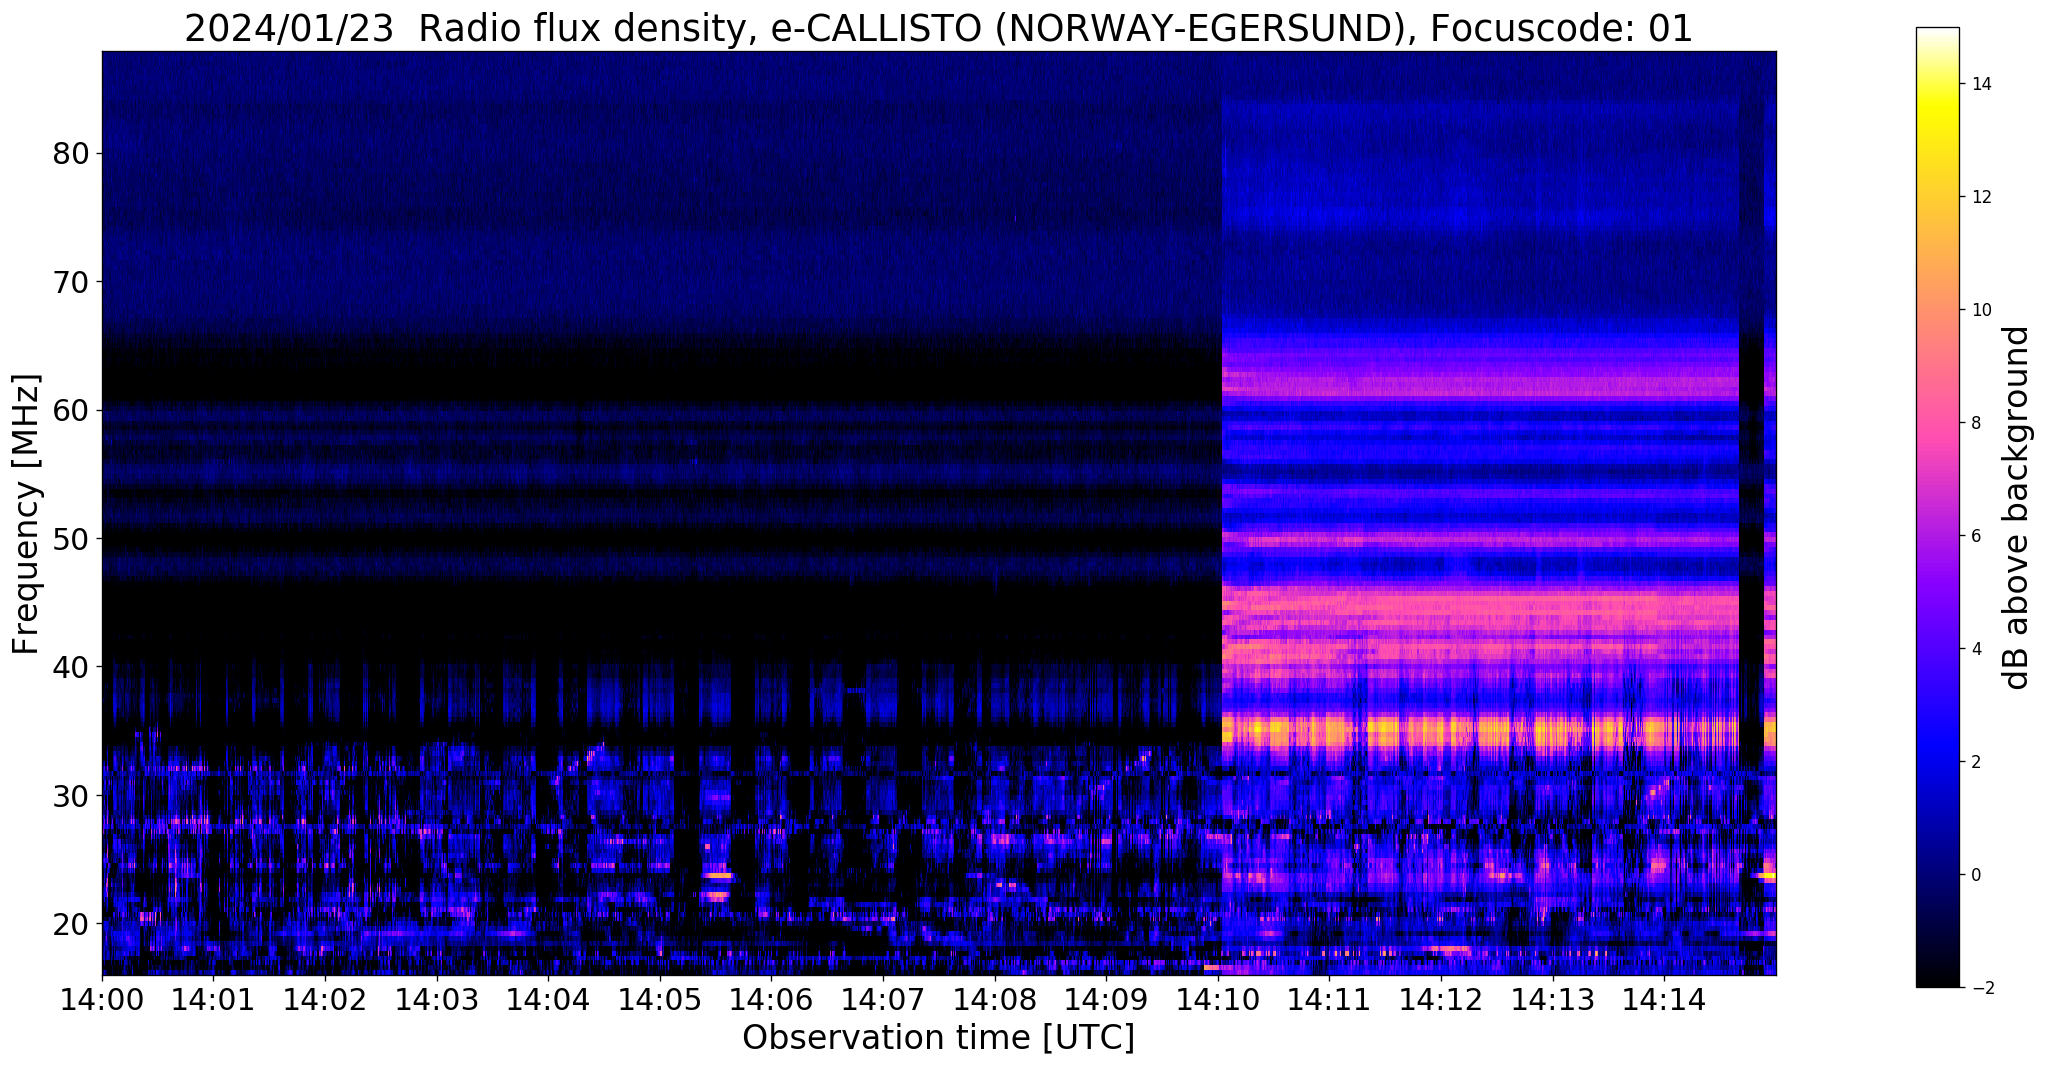The image size is (2047, 1067).
Task: Click the colorbar tick value 0
Action: (1975, 875)
